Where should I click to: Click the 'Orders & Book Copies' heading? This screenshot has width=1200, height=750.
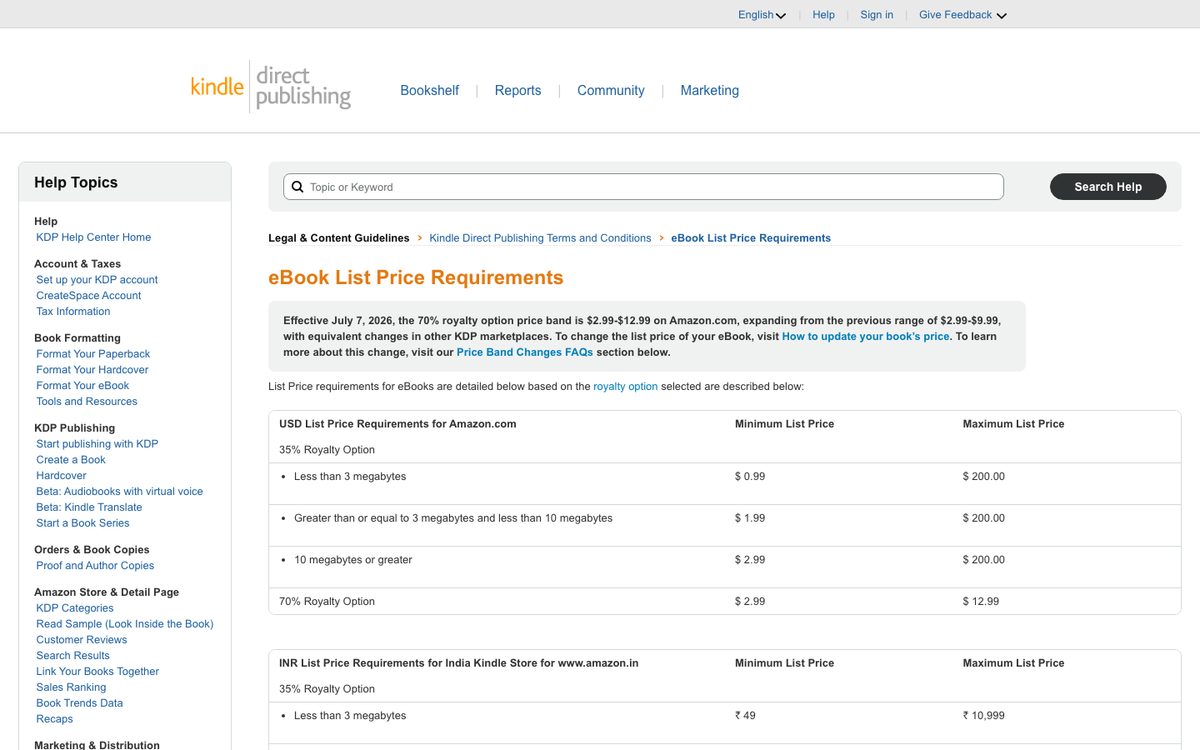tap(92, 550)
